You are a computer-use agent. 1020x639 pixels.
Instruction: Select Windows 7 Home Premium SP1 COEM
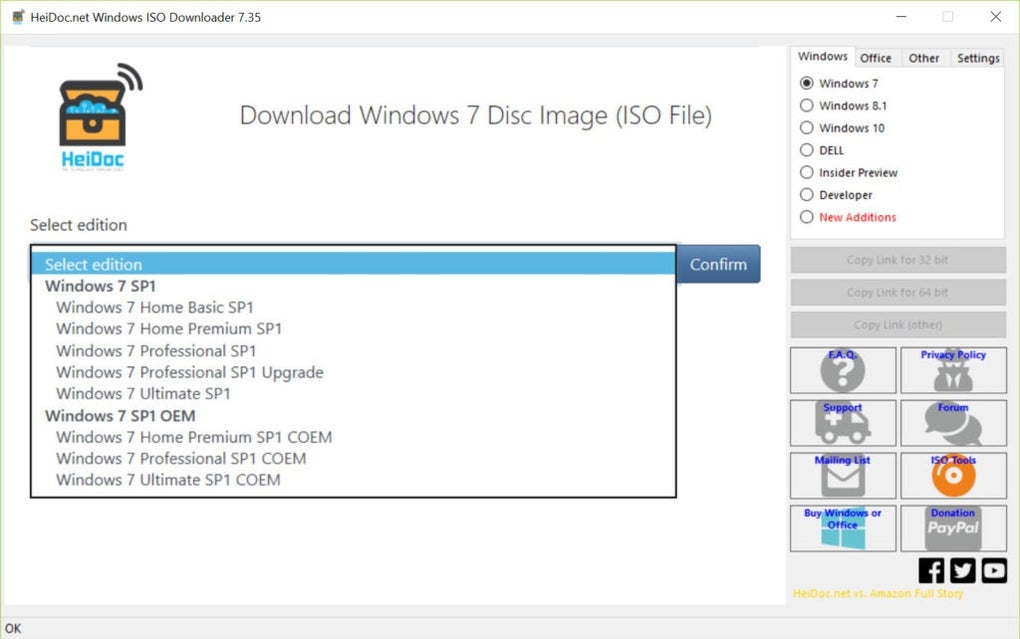pyautogui.click(x=193, y=437)
